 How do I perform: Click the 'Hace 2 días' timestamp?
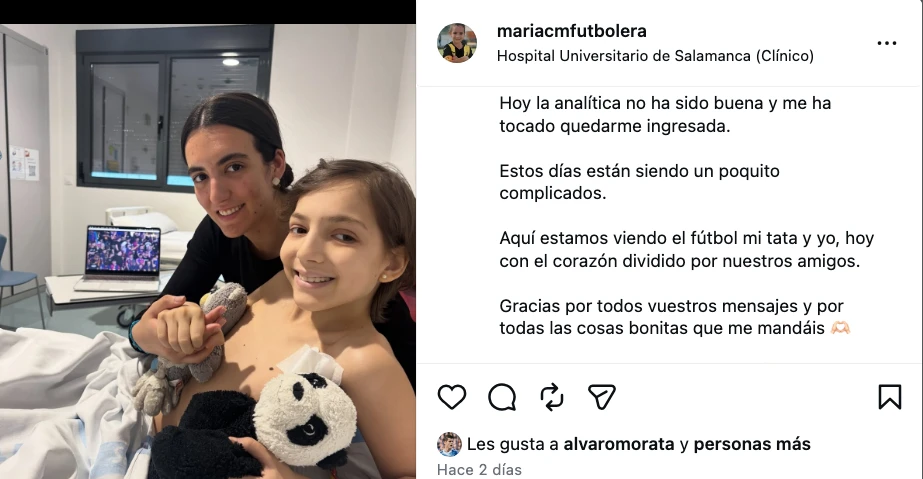[479, 470]
